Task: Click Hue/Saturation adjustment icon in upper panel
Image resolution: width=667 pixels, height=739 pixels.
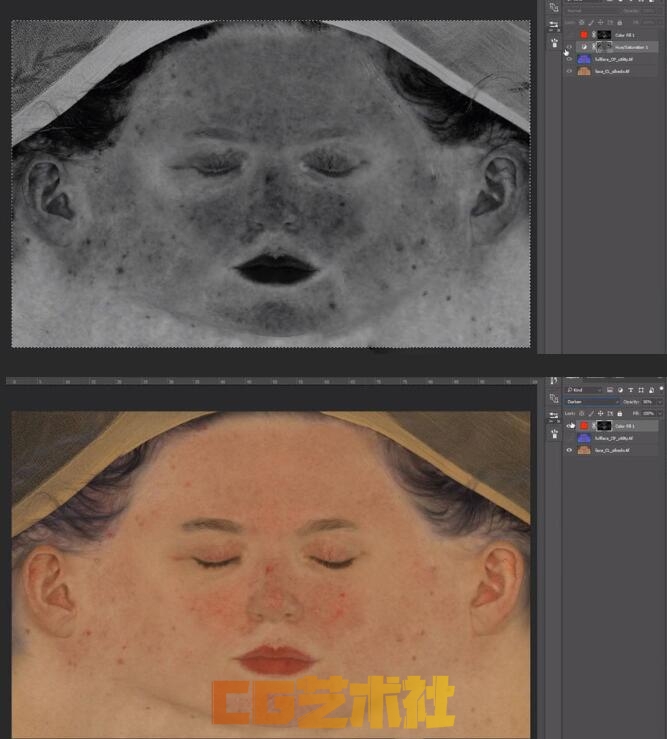Action: point(585,47)
